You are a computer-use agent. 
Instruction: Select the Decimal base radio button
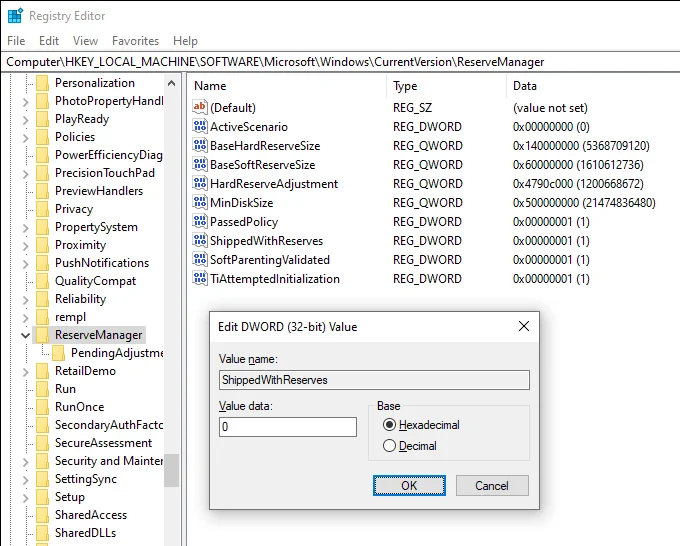coord(389,445)
